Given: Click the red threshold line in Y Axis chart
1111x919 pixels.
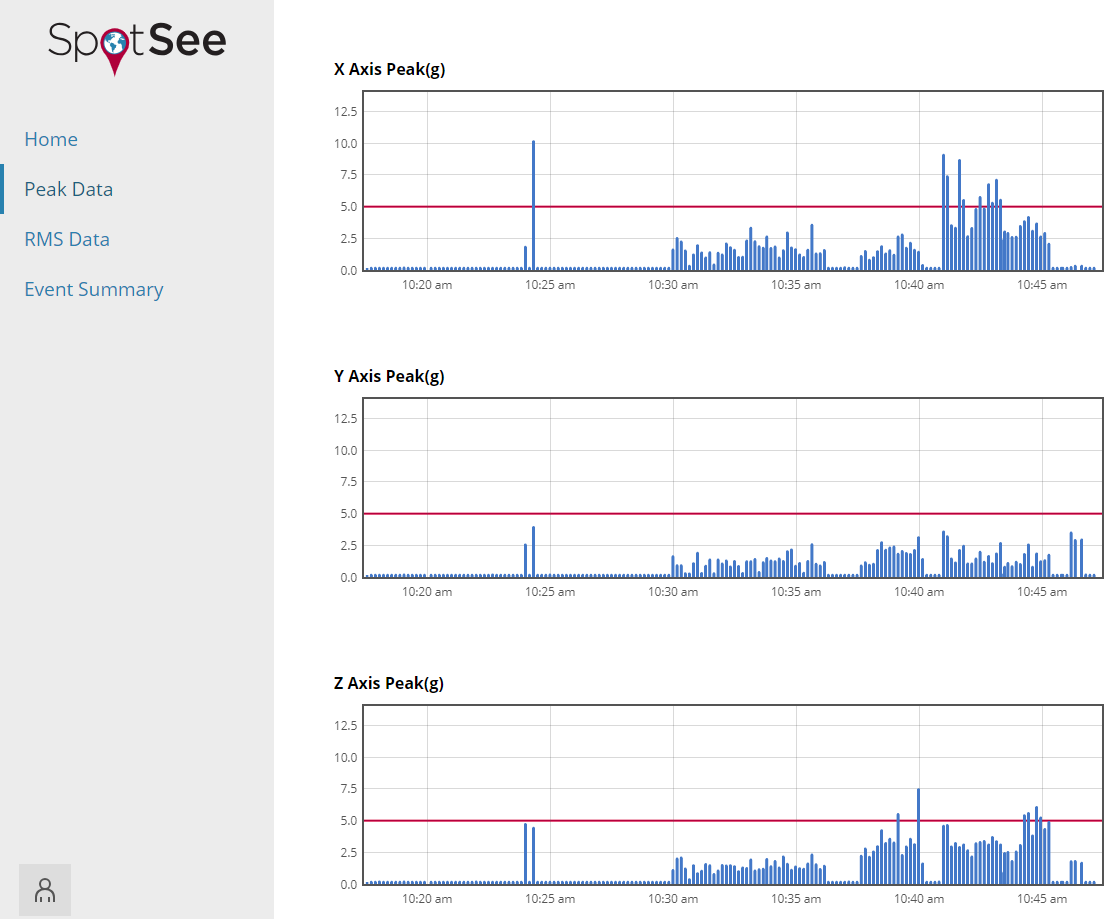Looking at the screenshot, I should click(x=733, y=514).
